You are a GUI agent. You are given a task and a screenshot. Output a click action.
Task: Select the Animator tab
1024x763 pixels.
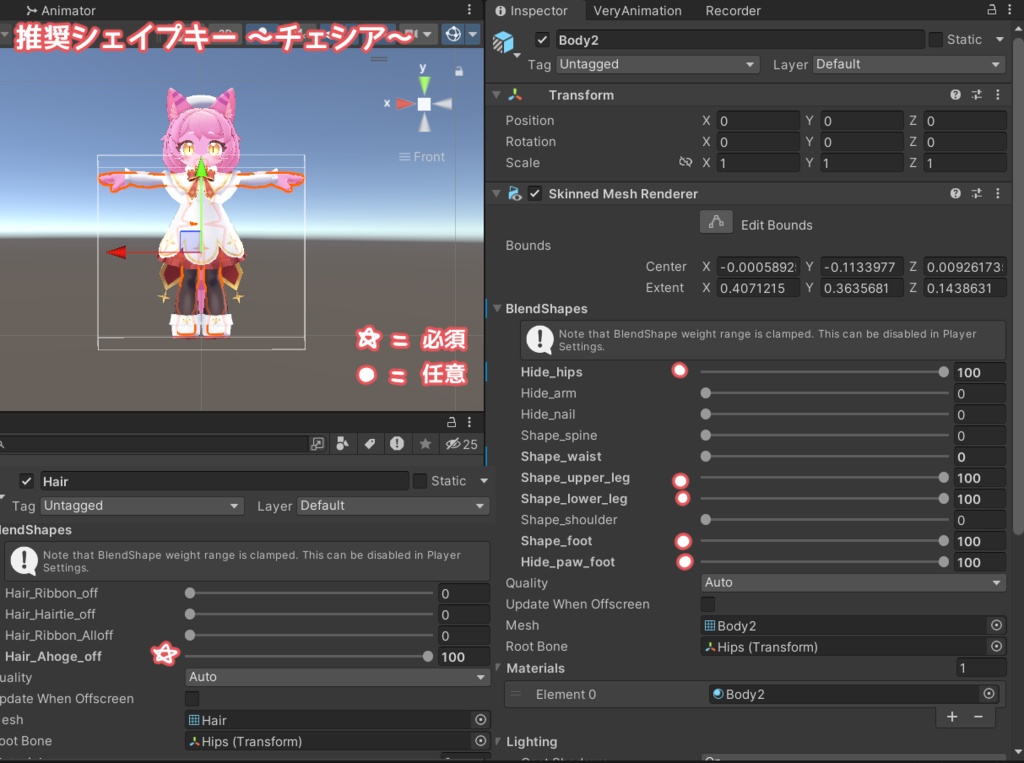61,10
